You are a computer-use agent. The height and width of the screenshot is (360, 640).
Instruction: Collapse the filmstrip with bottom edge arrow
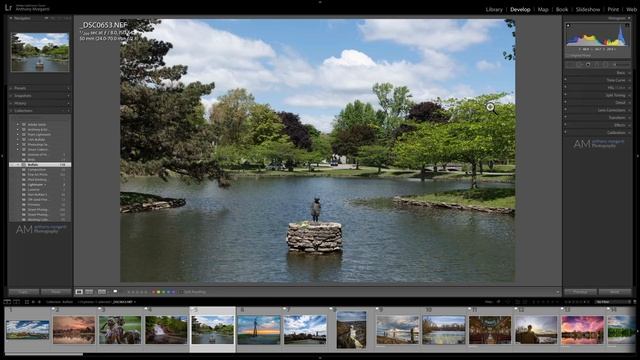tap(320, 358)
